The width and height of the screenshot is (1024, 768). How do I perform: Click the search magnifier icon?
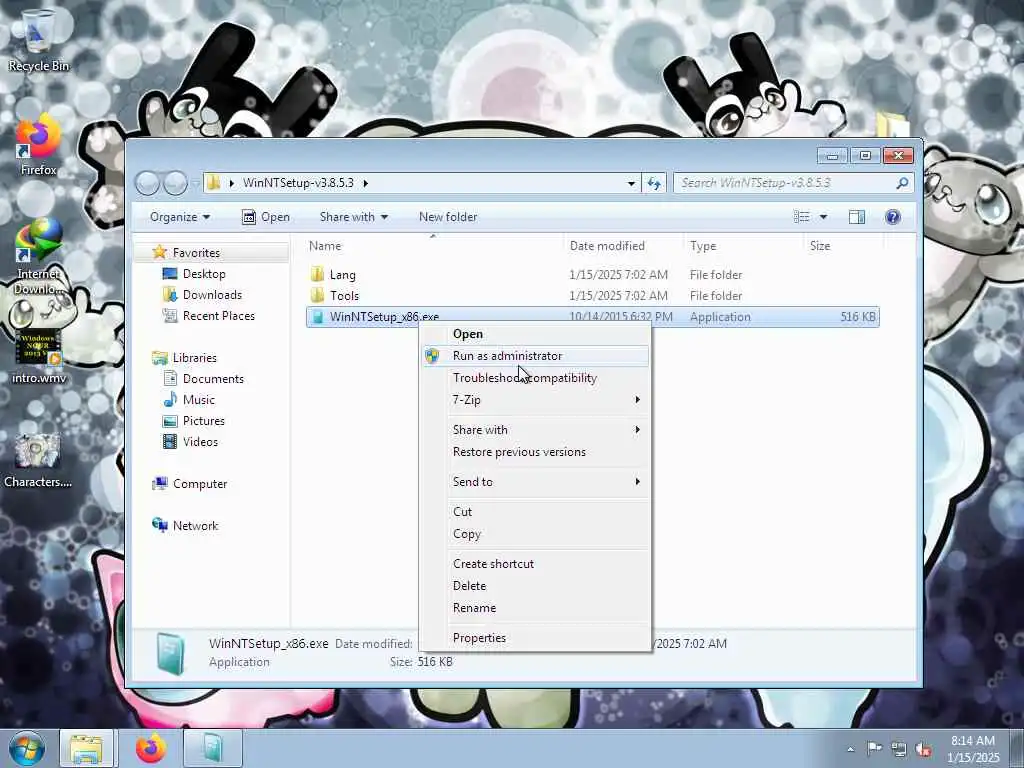pyautogui.click(x=903, y=183)
